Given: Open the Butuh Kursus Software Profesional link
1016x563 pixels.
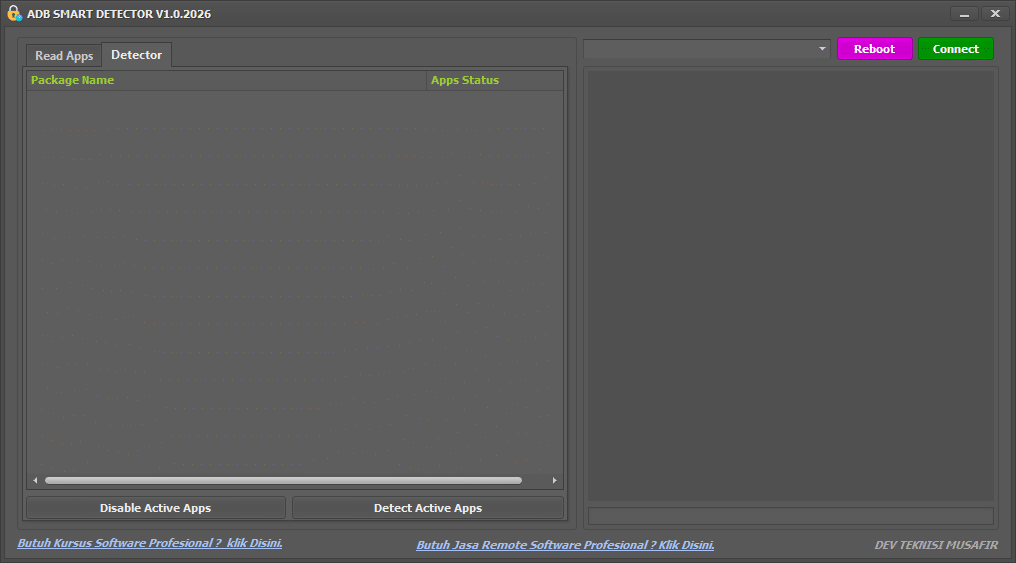Looking at the screenshot, I should (x=150, y=543).
